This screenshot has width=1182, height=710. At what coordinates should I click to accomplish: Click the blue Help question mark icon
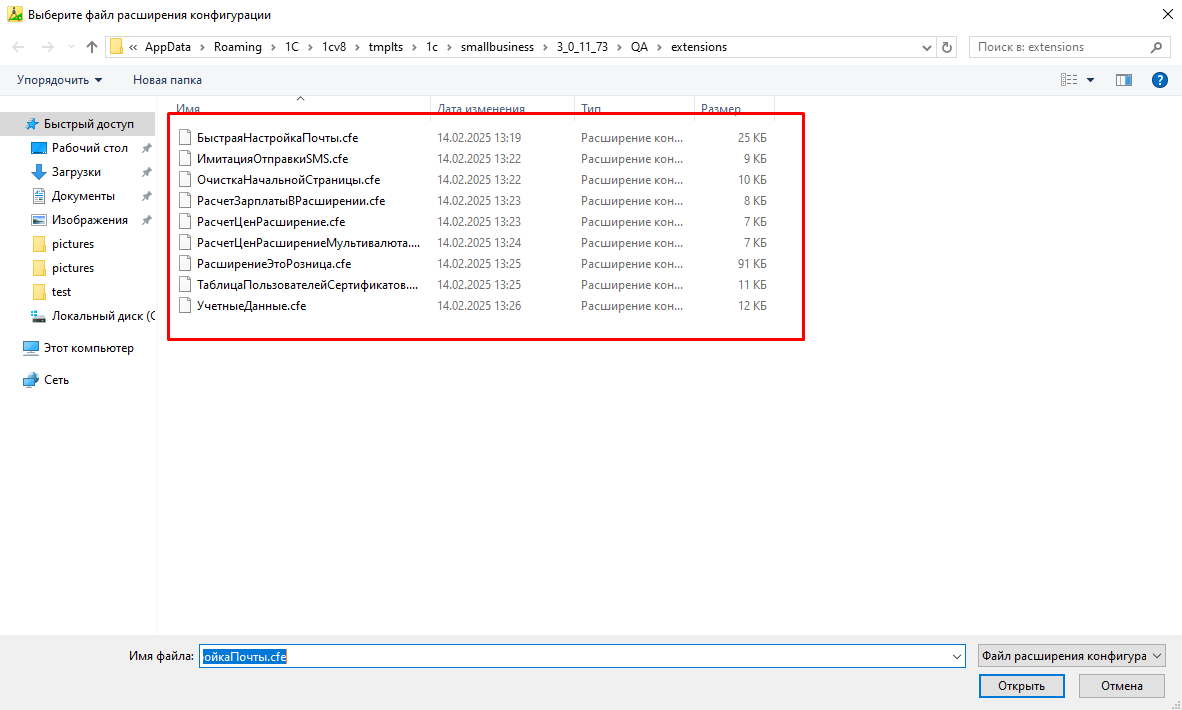[x=1160, y=80]
